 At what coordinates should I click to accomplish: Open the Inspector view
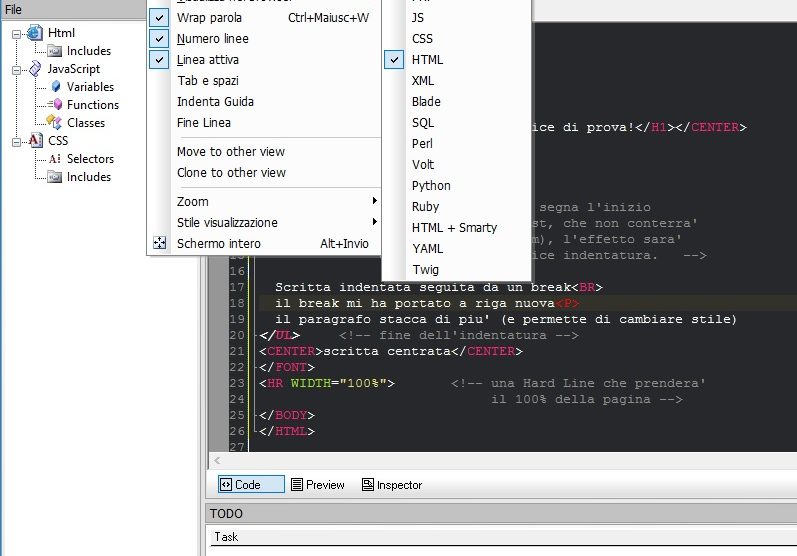(x=391, y=485)
